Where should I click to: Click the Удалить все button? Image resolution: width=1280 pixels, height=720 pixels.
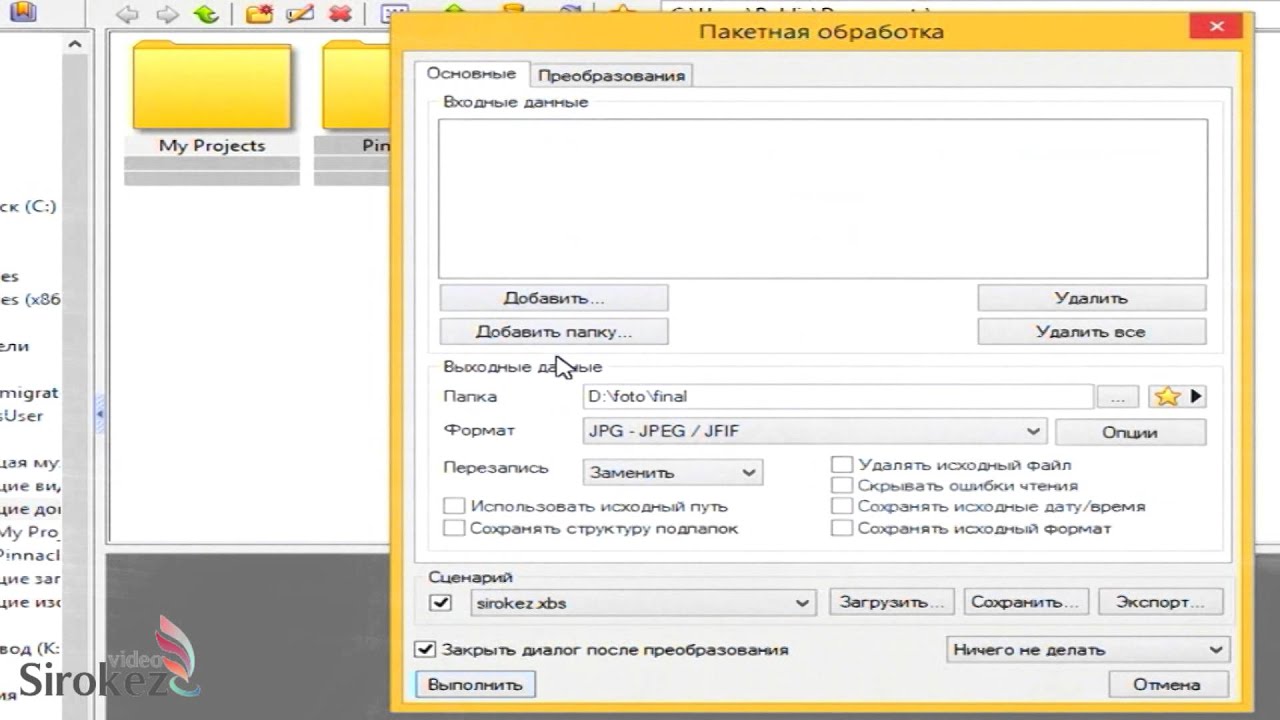(1091, 332)
